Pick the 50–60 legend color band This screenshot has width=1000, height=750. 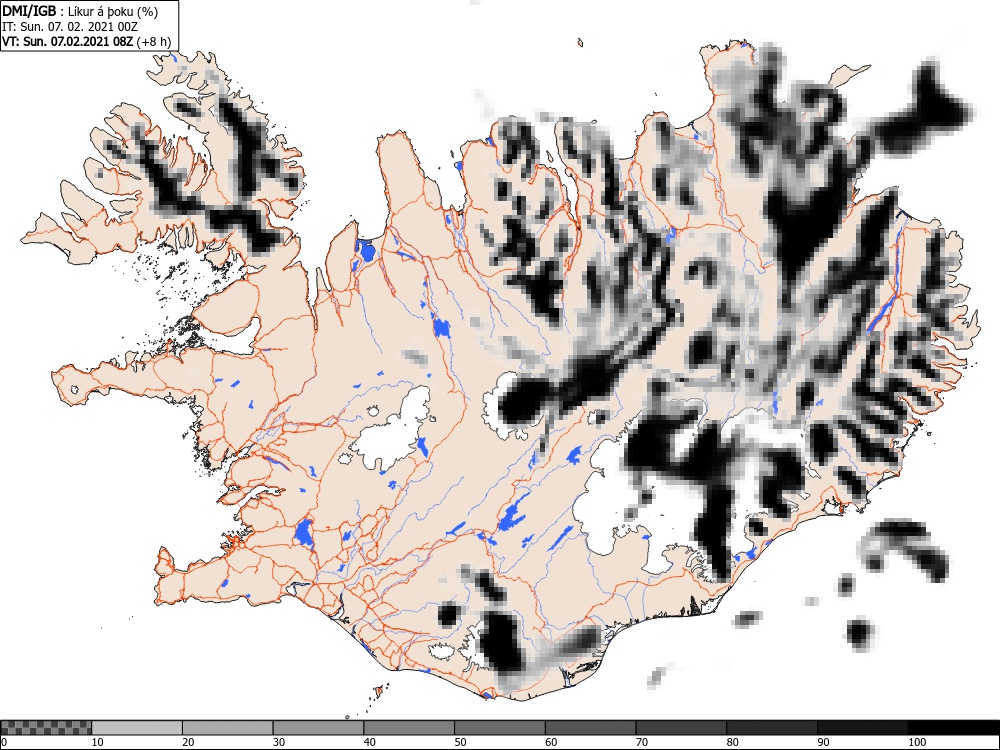tap(500, 728)
